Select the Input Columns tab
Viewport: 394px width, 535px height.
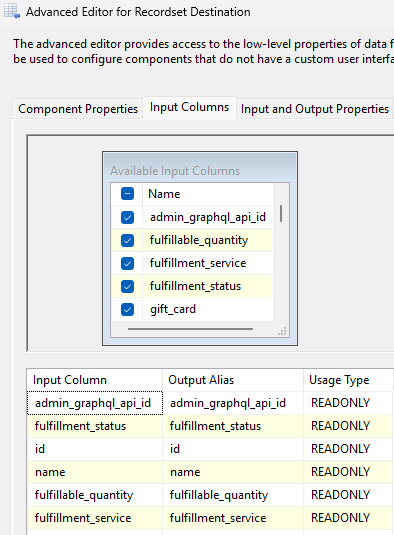point(189,107)
